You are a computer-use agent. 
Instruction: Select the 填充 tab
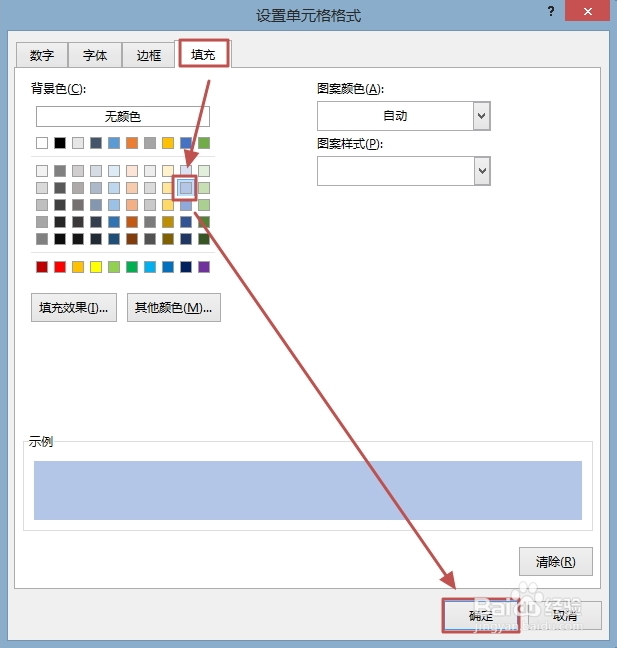(x=203, y=54)
